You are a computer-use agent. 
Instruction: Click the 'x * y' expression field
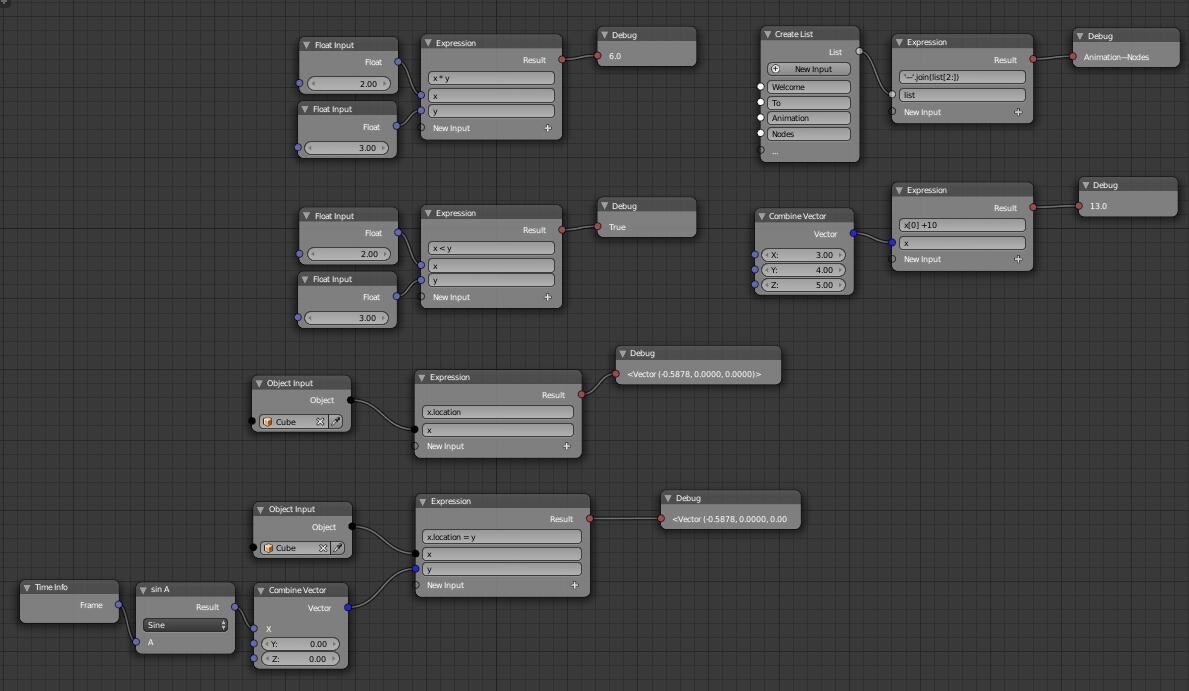pos(491,78)
